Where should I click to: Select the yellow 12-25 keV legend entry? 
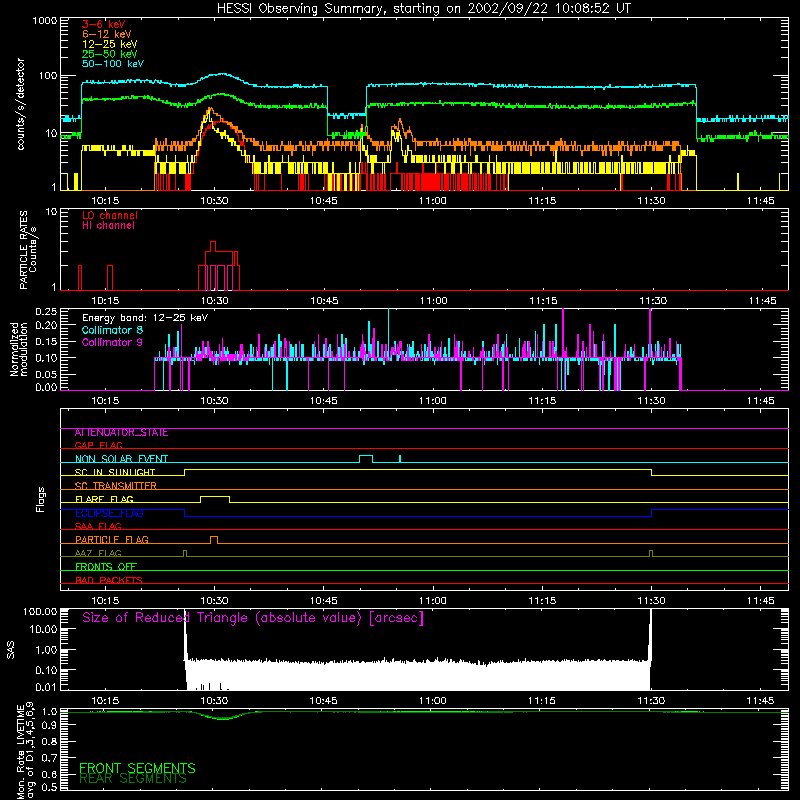110,44
